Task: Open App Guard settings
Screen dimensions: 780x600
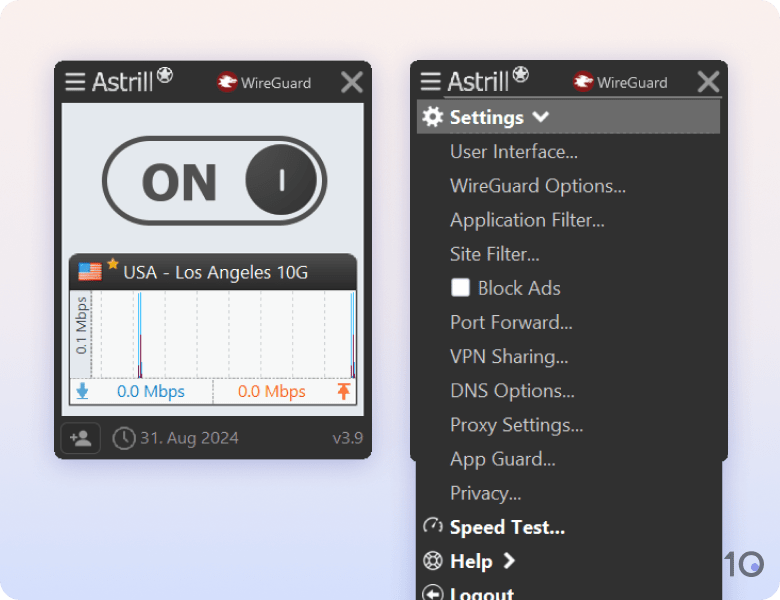Action: click(502, 460)
